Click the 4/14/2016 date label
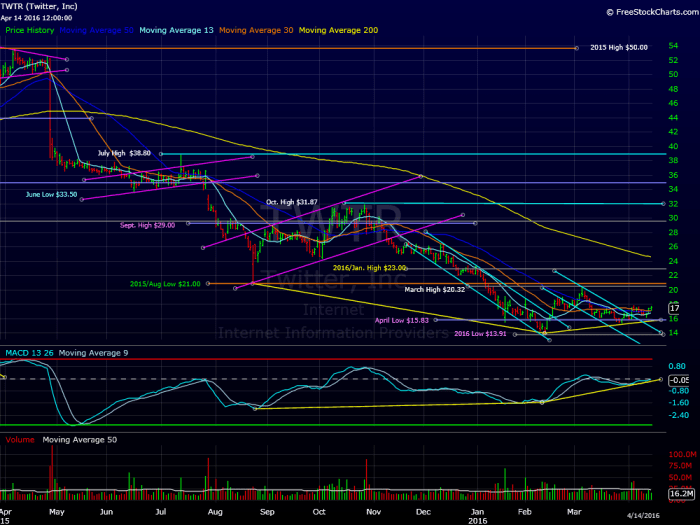The width and height of the screenshot is (700, 525). click(643, 515)
